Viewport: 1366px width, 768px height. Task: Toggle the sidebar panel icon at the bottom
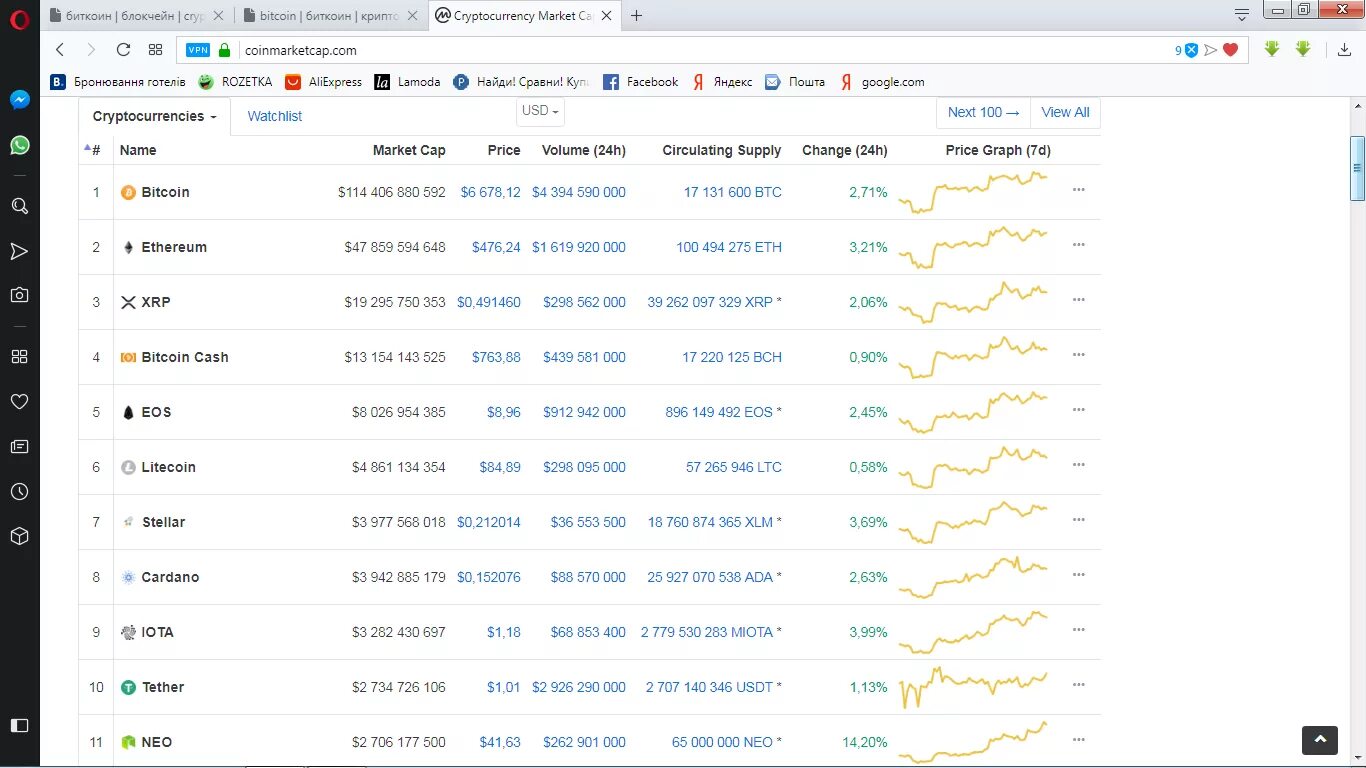click(19, 725)
